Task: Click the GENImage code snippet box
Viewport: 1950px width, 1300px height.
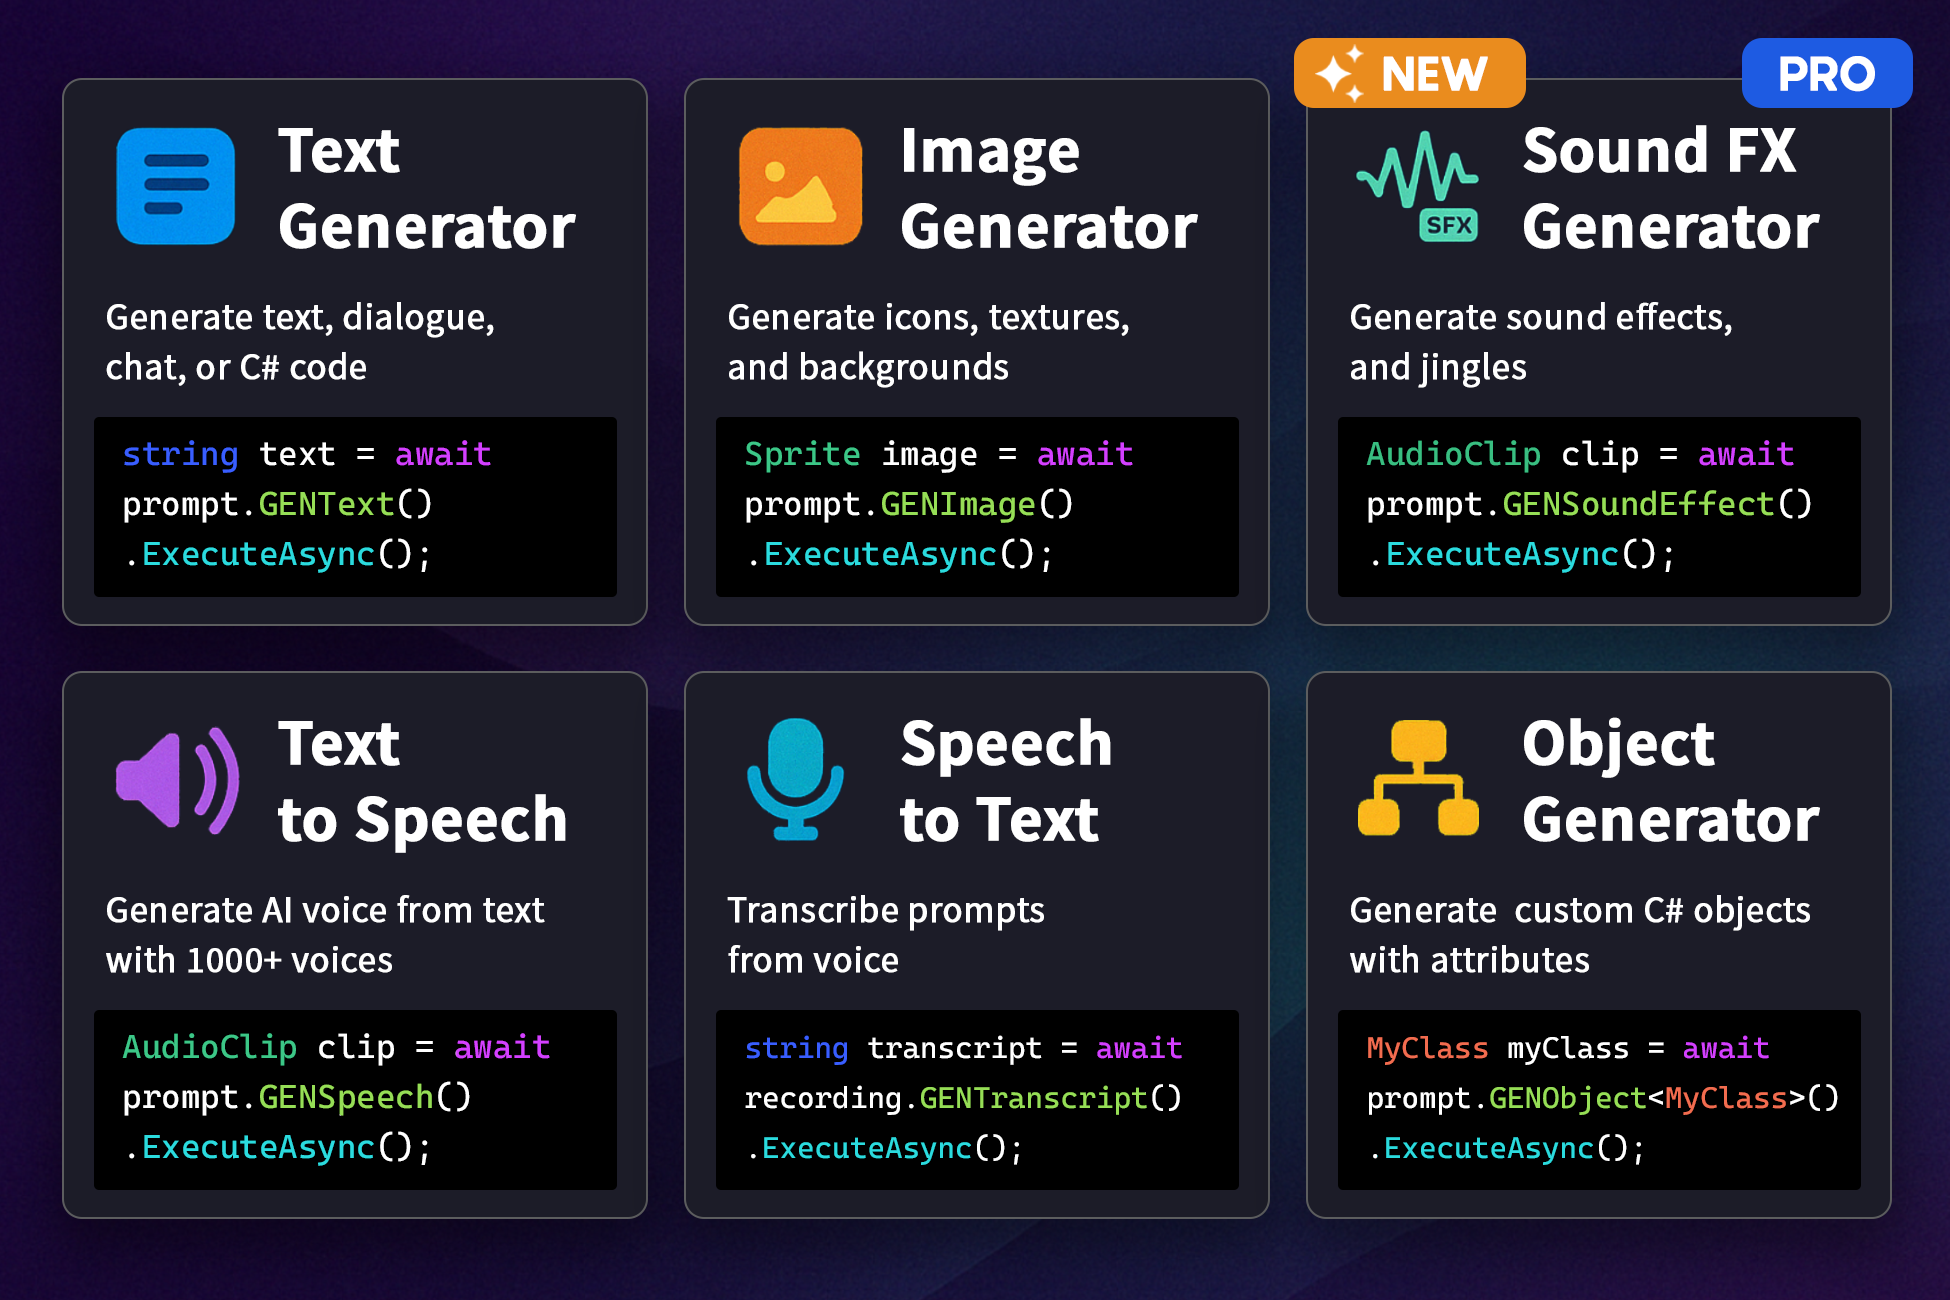Action: [977, 506]
